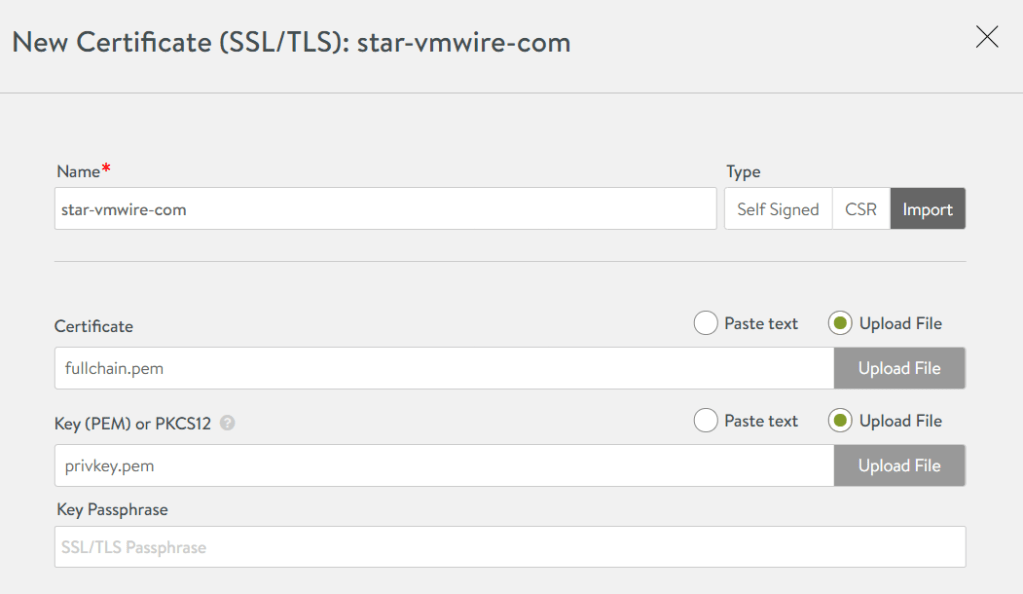Image resolution: width=1023 pixels, height=594 pixels.
Task: Click the Key (PEM) or PKCS12 label
Action: (133, 423)
